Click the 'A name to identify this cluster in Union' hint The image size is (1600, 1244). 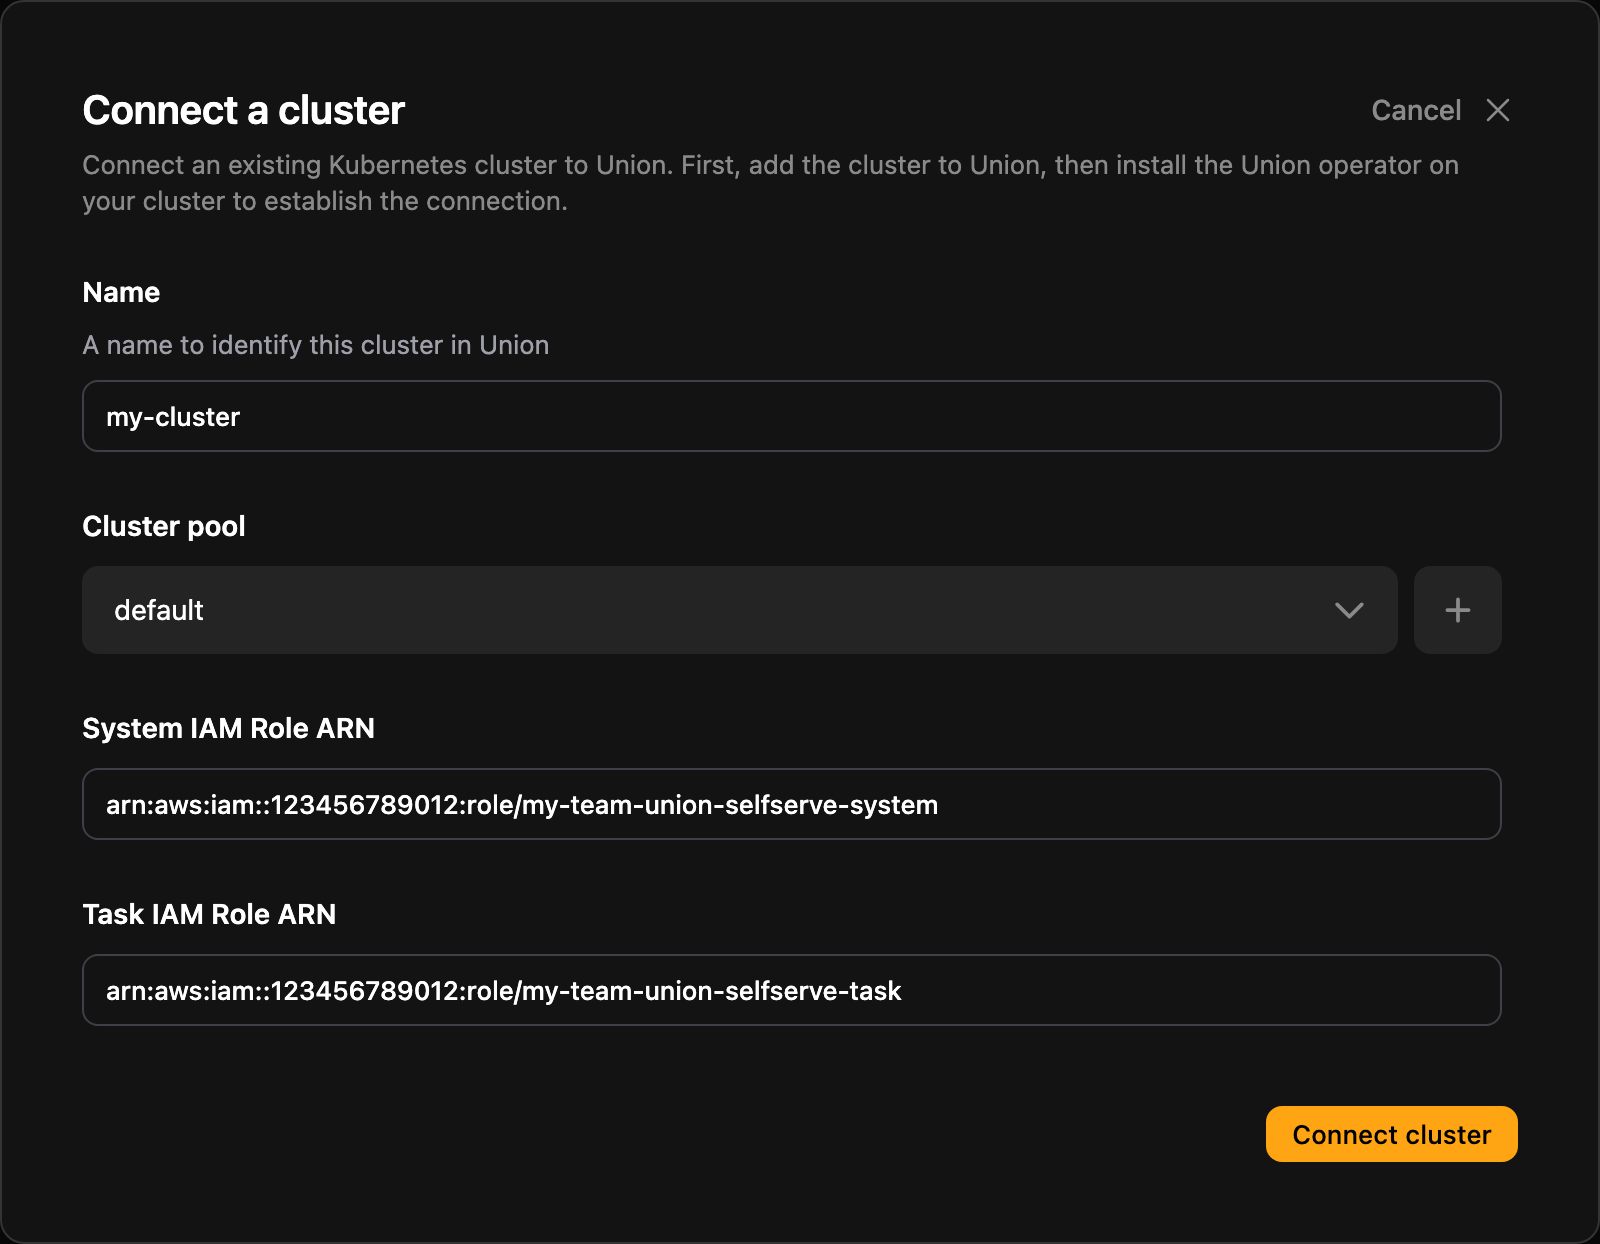(316, 345)
